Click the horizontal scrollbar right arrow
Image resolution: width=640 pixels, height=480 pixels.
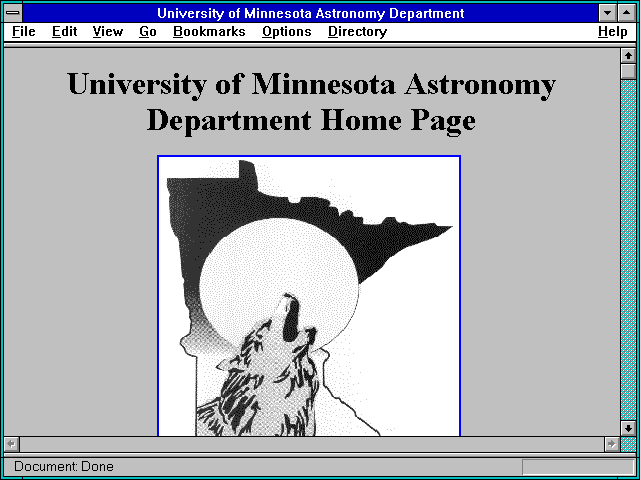(x=611, y=444)
